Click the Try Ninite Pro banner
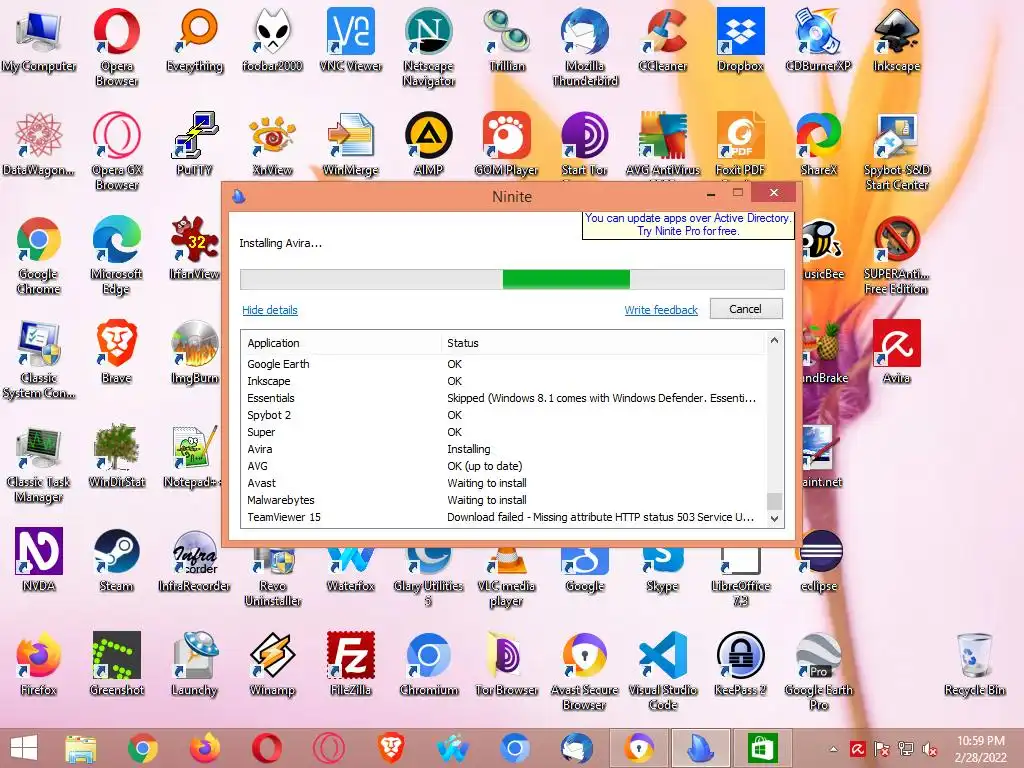The width and height of the screenshot is (1024, 768). [688, 225]
